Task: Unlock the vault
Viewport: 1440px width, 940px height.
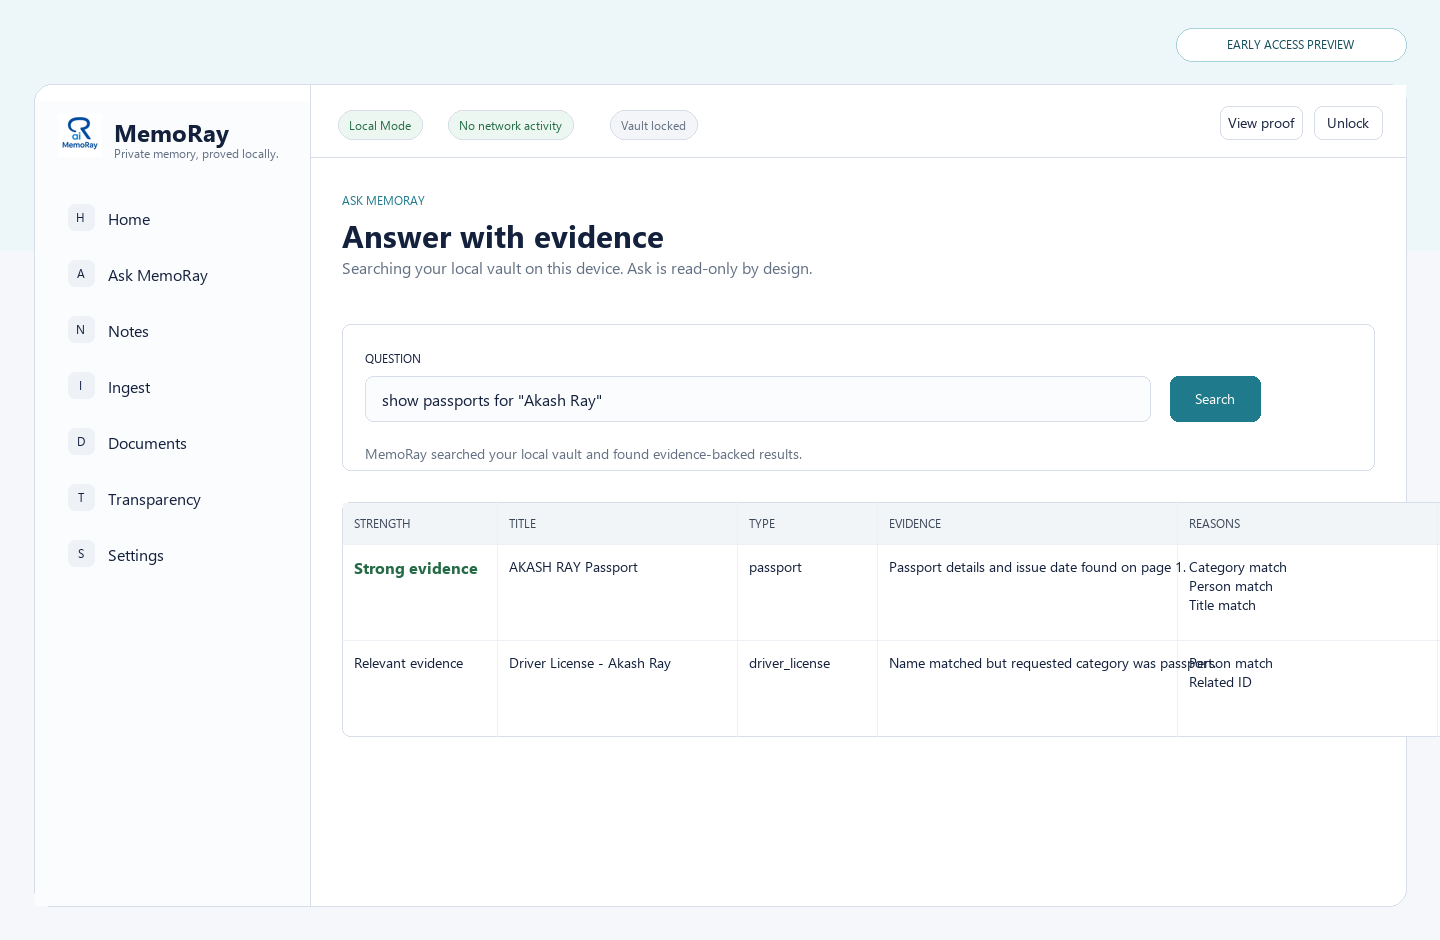Action: coord(1348,123)
